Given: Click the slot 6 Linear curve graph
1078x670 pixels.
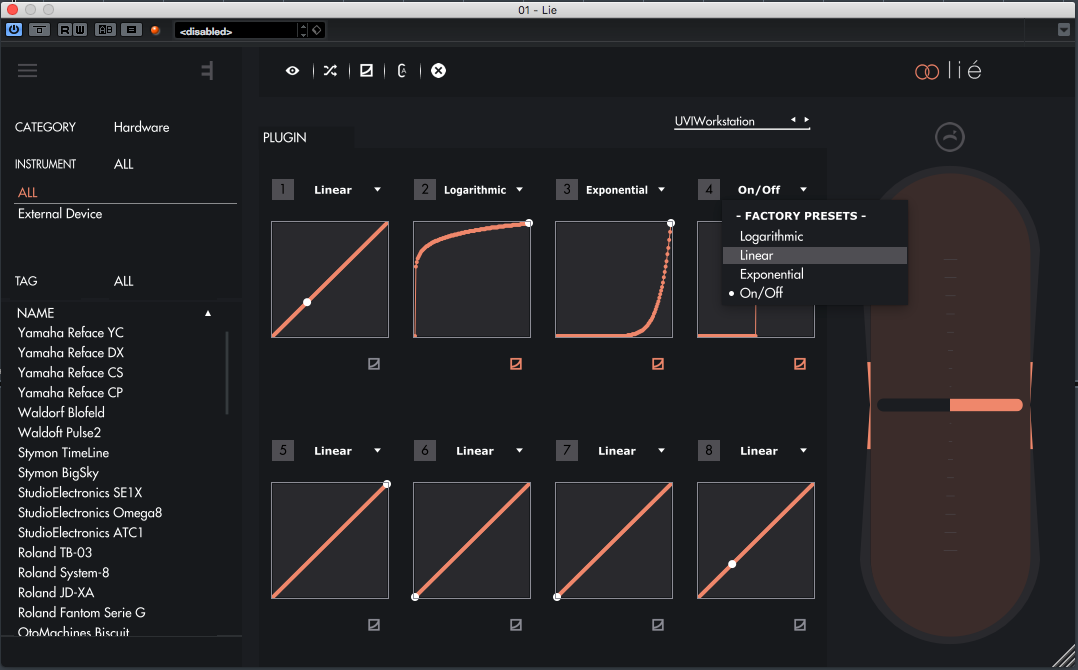Looking at the screenshot, I should pos(472,540).
